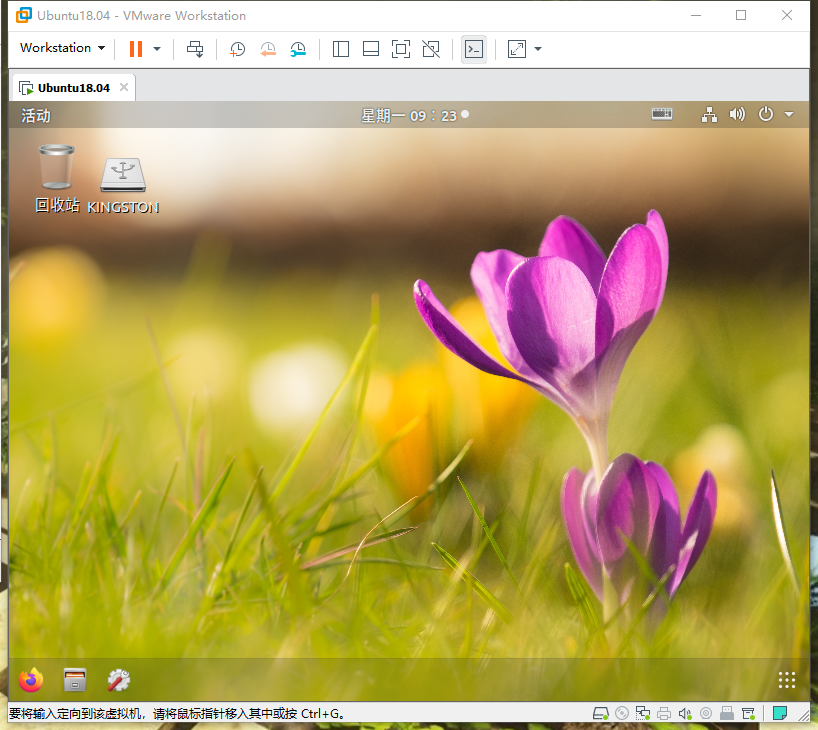Enter Unity mode

(x=431, y=49)
